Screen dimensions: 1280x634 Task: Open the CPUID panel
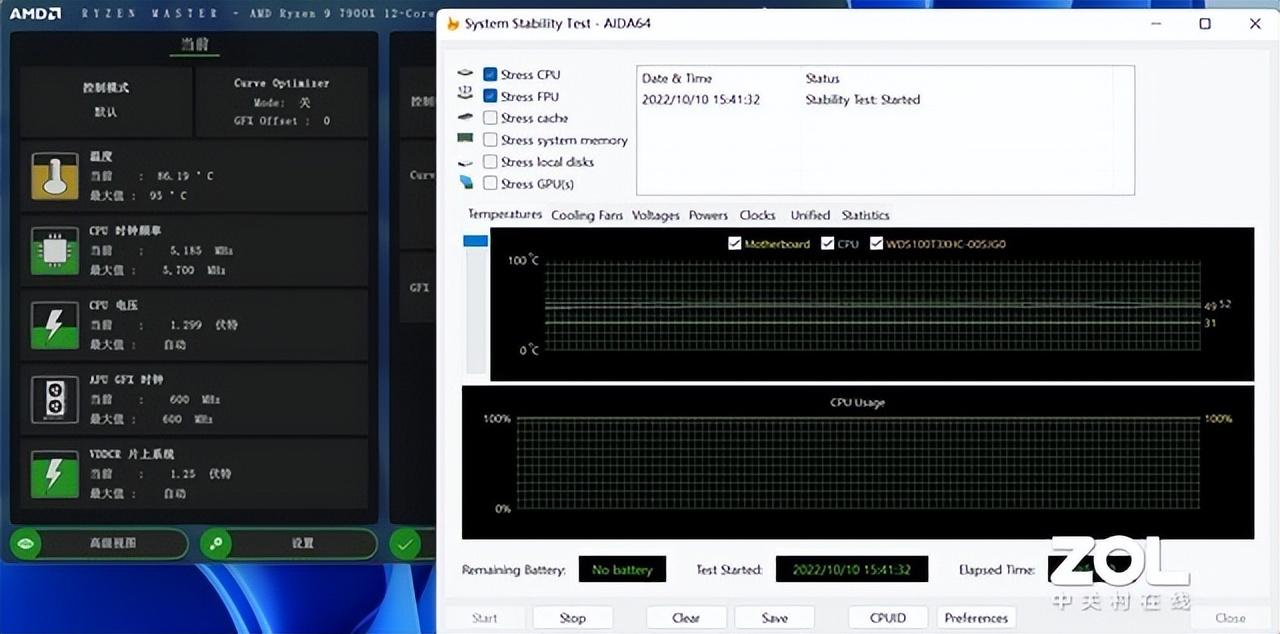tap(888, 618)
